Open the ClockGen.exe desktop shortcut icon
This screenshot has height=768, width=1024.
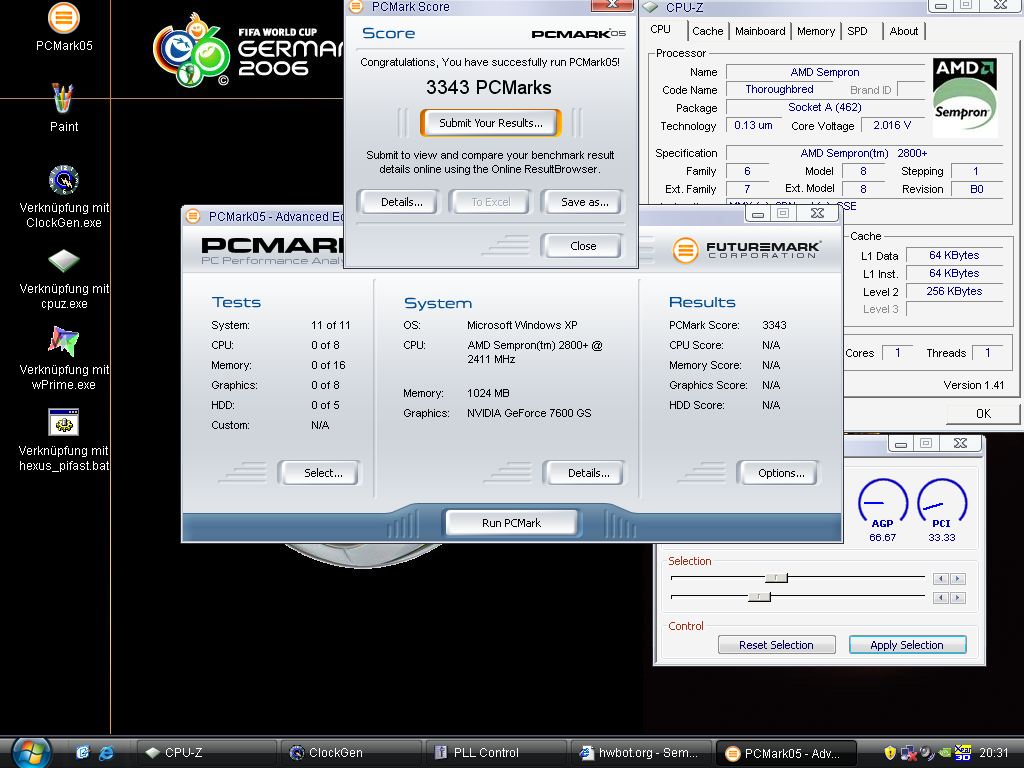click(63, 180)
